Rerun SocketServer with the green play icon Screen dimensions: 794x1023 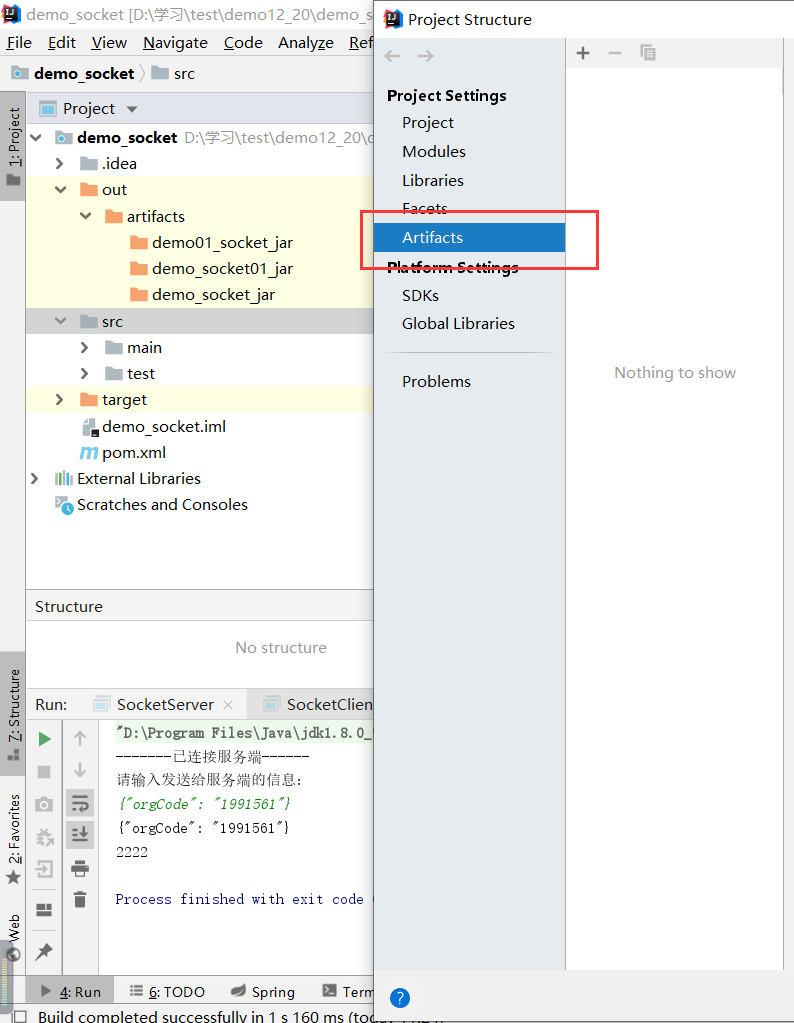click(x=44, y=739)
